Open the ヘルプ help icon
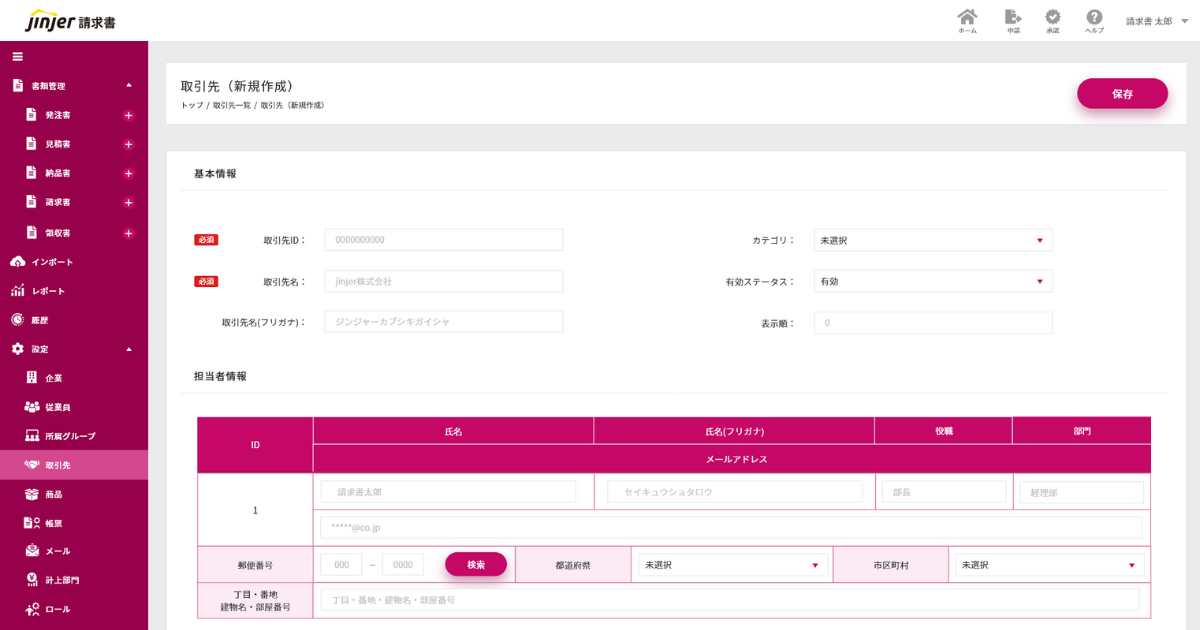Screen dimensions: 1200x630 point(1094,20)
